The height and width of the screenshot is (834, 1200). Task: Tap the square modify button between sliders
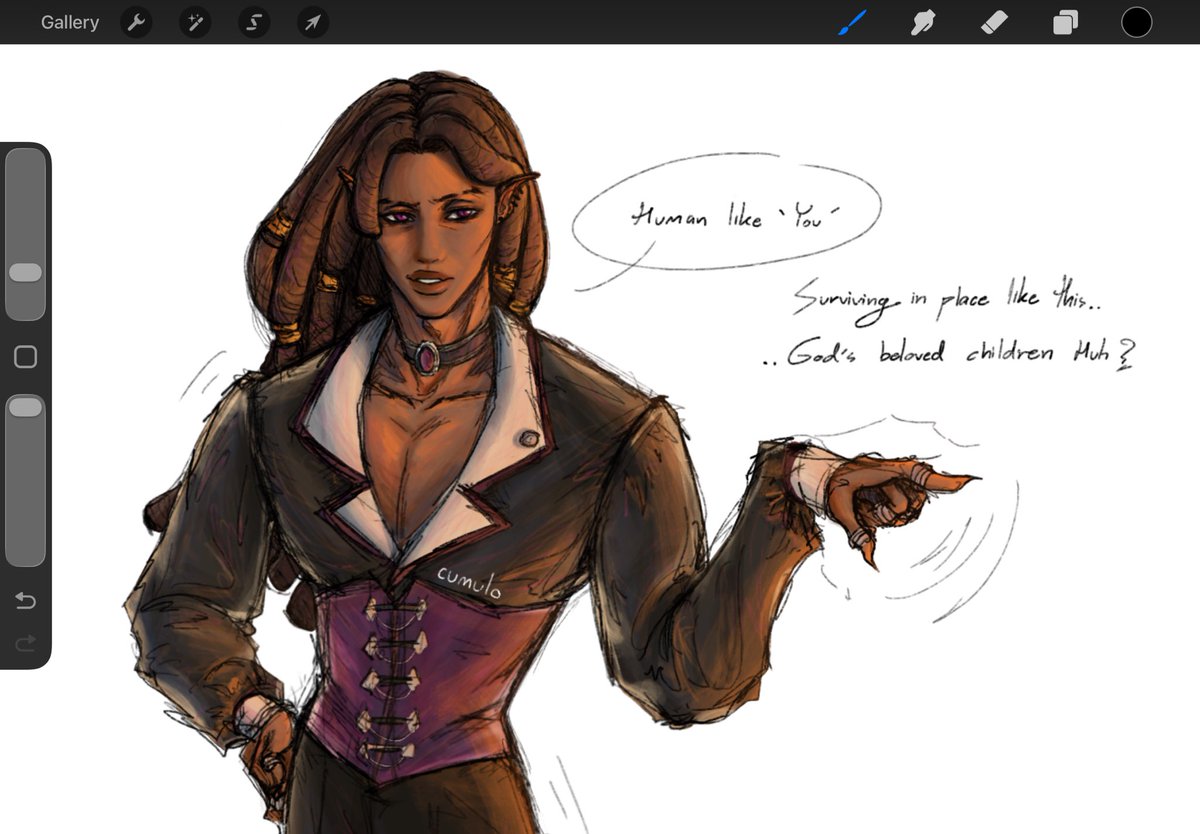(26, 356)
